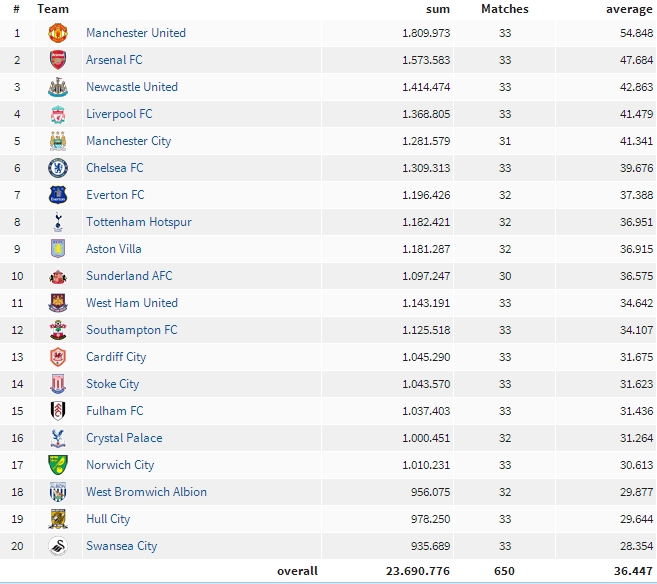Follow the Sunderland AFC link
This screenshot has height=584, width=657.
(129, 276)
